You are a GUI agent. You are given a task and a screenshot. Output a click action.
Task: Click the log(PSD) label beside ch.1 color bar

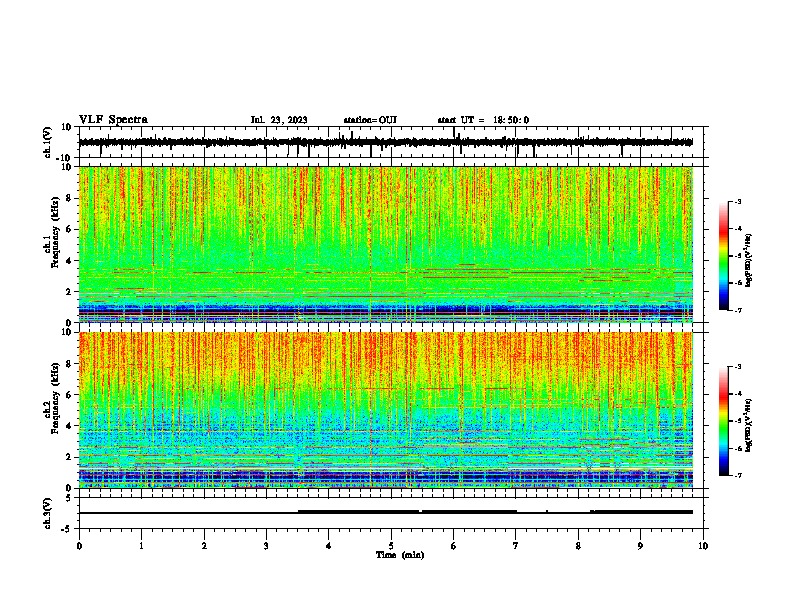pos(748,260)
